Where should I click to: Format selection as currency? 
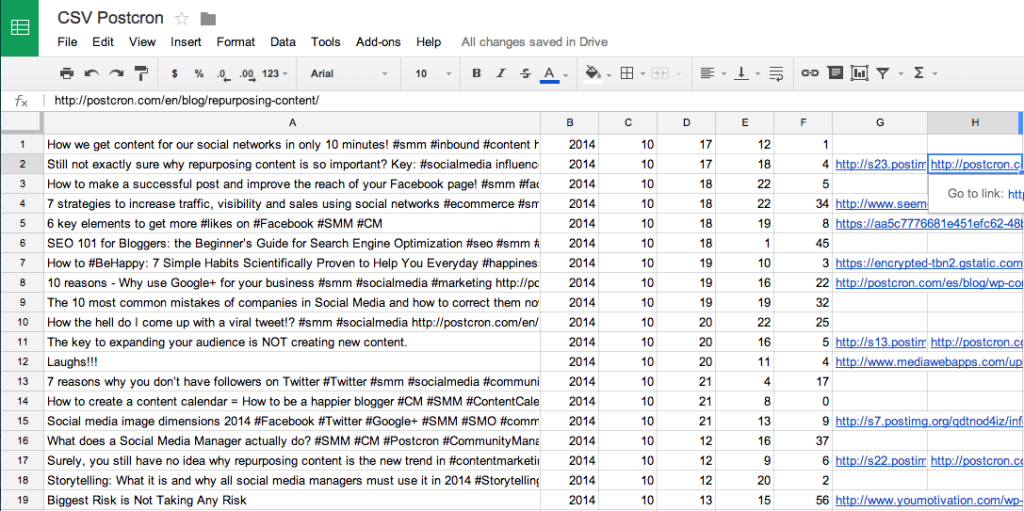(175, 73)
